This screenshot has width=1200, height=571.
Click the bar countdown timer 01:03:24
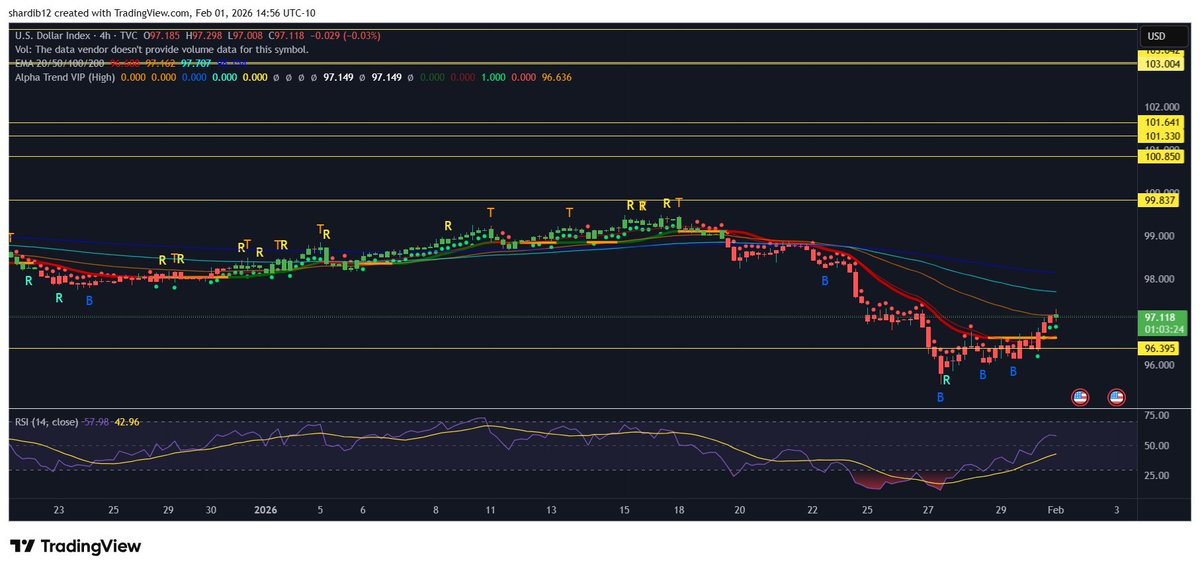click(1162, 329)
